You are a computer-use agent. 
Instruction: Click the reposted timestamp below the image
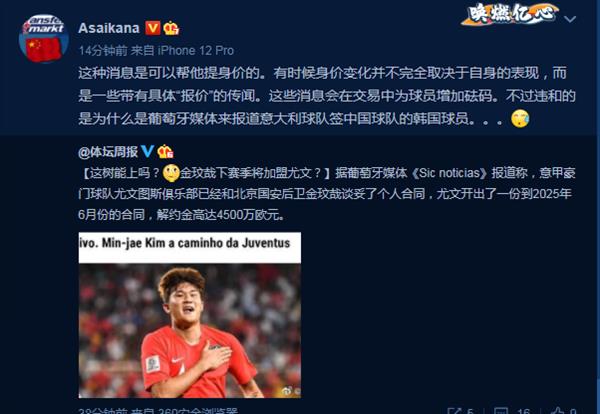(103, 411)
